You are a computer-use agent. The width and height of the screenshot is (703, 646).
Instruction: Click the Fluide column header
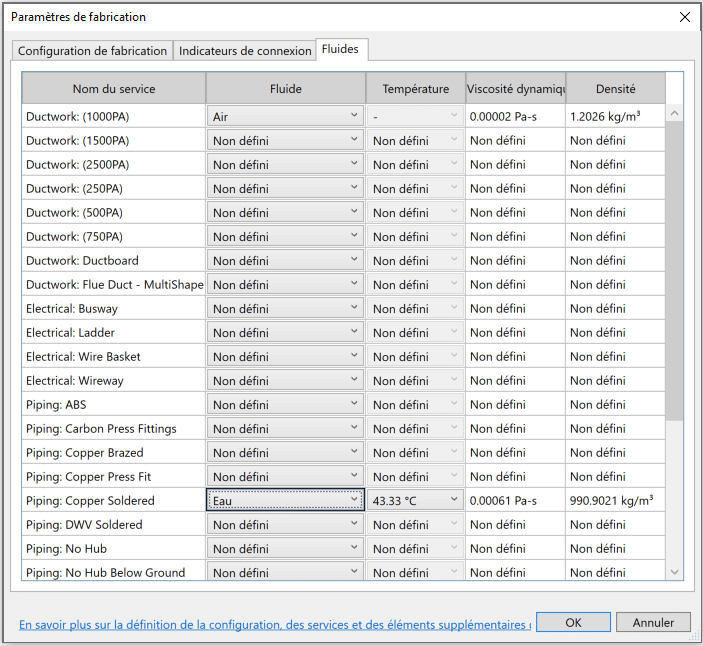pyautogui.click(x=286, y=89)
